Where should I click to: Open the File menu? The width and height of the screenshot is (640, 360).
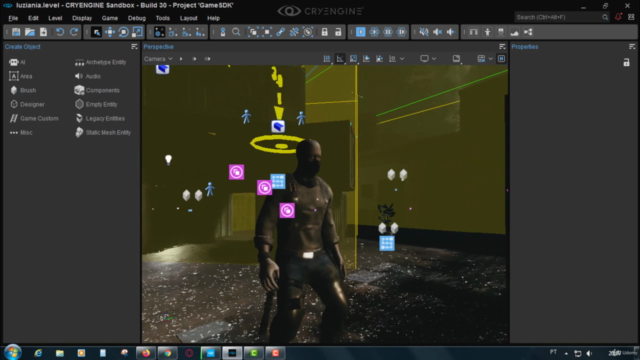[x=13, y=18]
